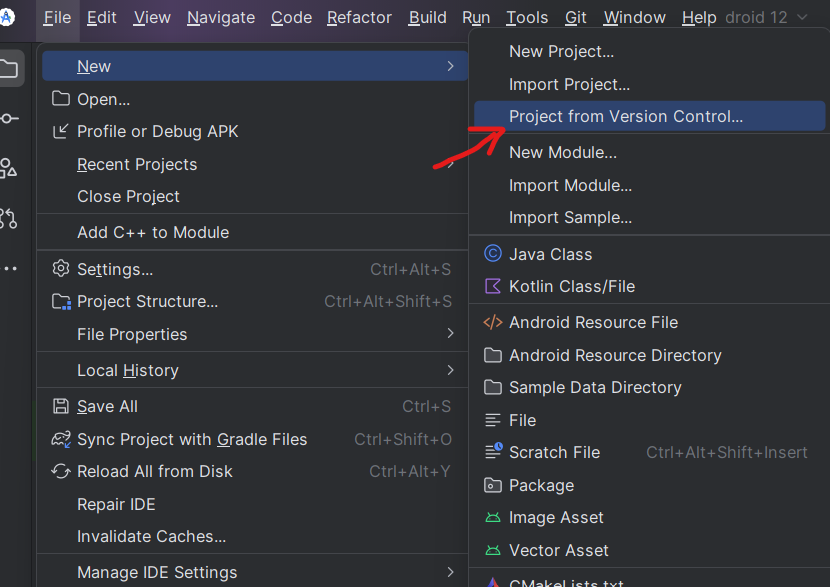Viewport: 830px width, 587px height.
Task: Open the View menu
Action: coord(152,17)
